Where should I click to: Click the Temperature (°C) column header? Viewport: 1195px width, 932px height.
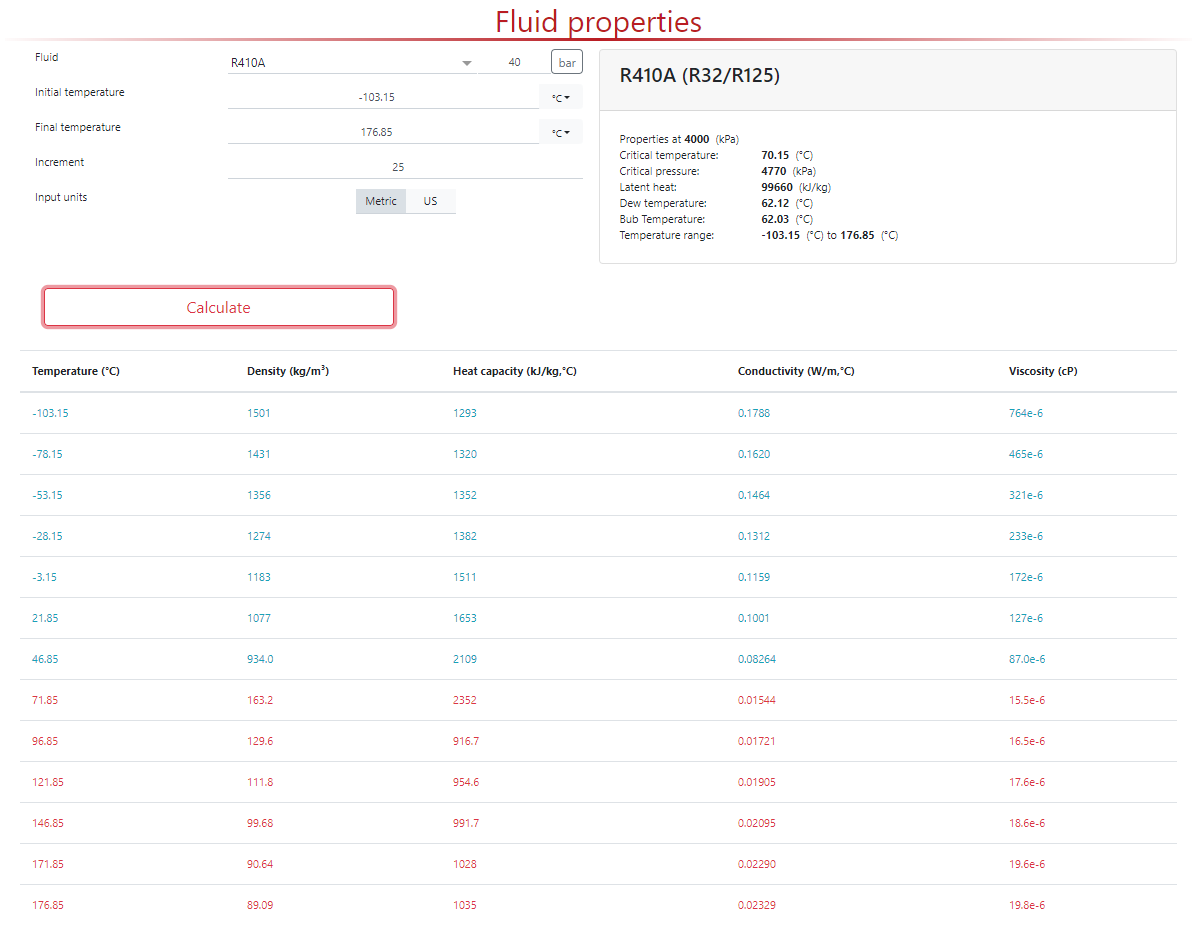[76, 371]
